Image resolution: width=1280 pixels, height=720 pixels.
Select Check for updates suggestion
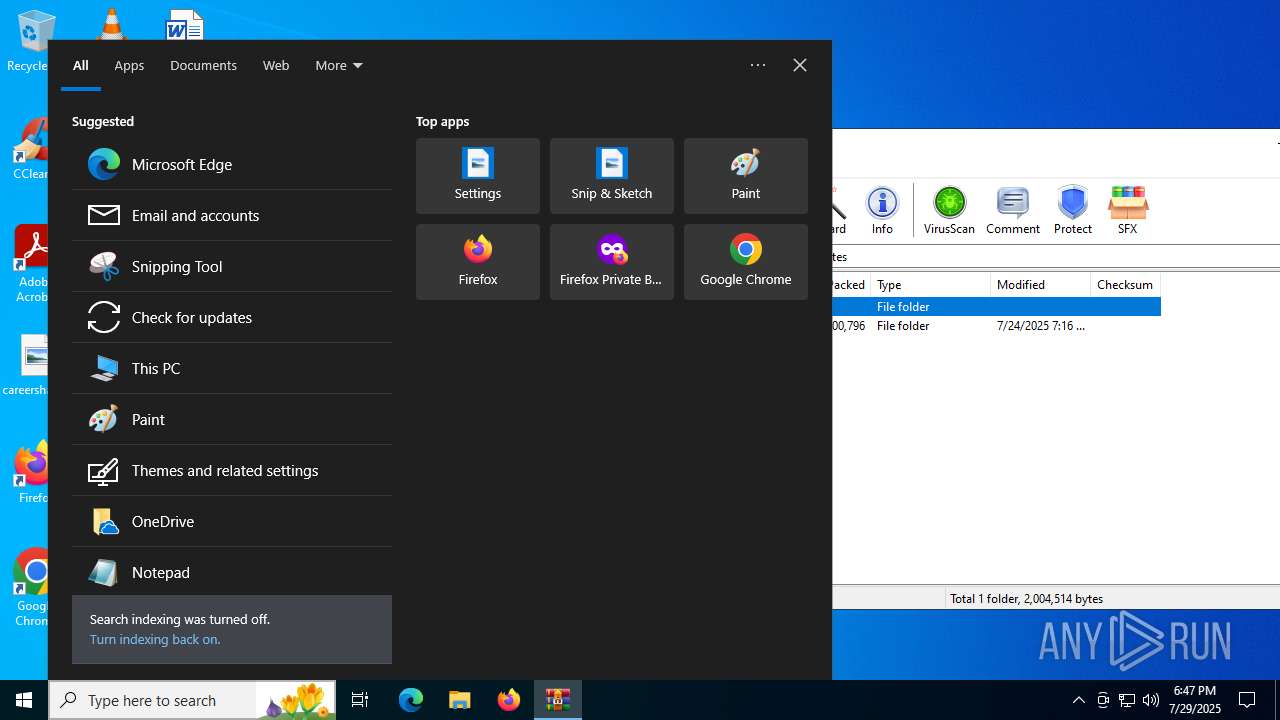tap(231, 317)
